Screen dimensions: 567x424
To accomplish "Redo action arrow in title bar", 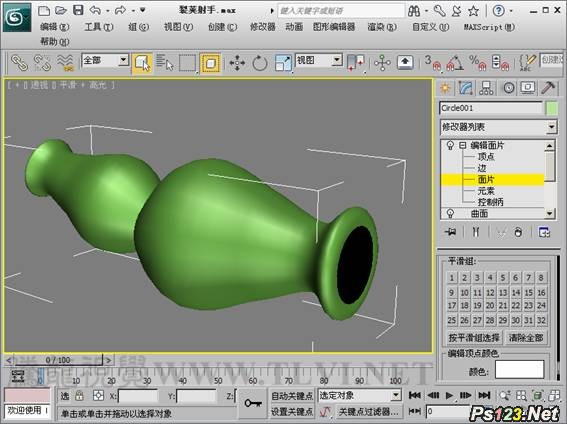I will pos(120,10).
